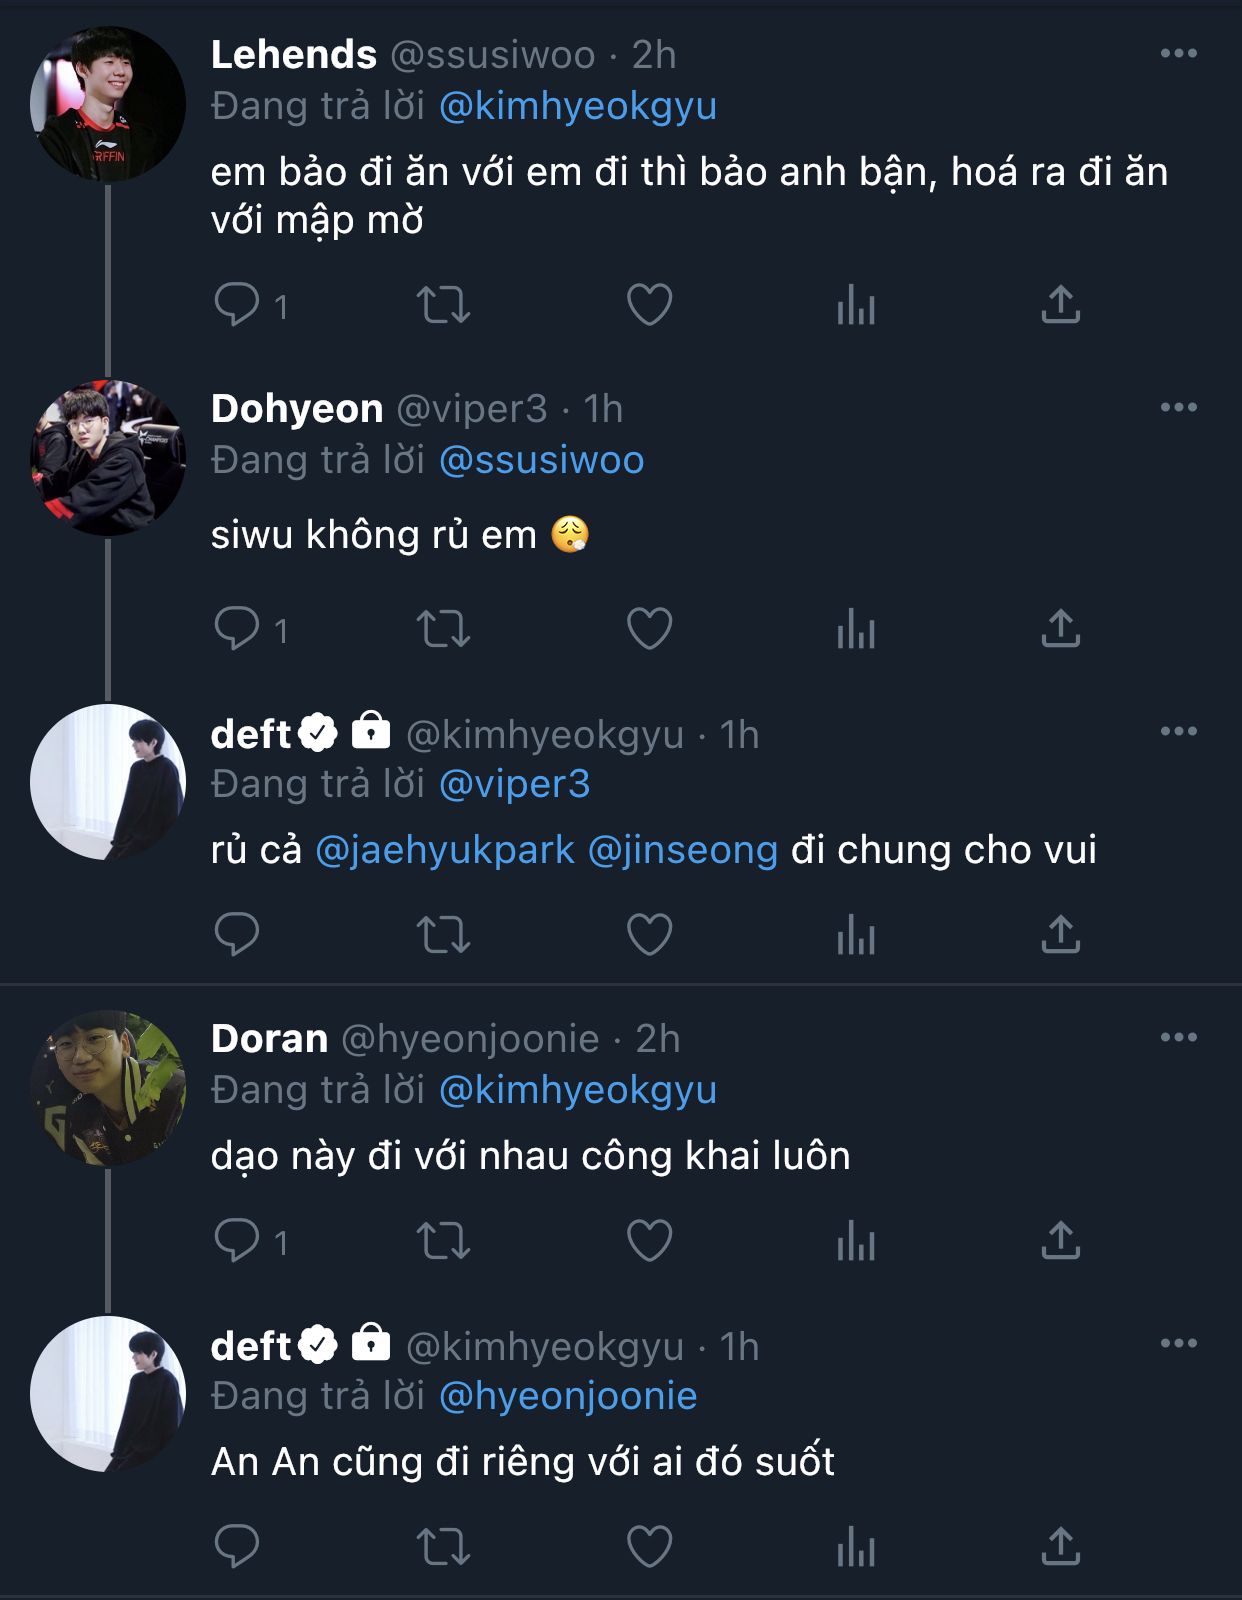
Task: Open more options menu on Dohyeon's tweet
Action: coord(1178,408)
